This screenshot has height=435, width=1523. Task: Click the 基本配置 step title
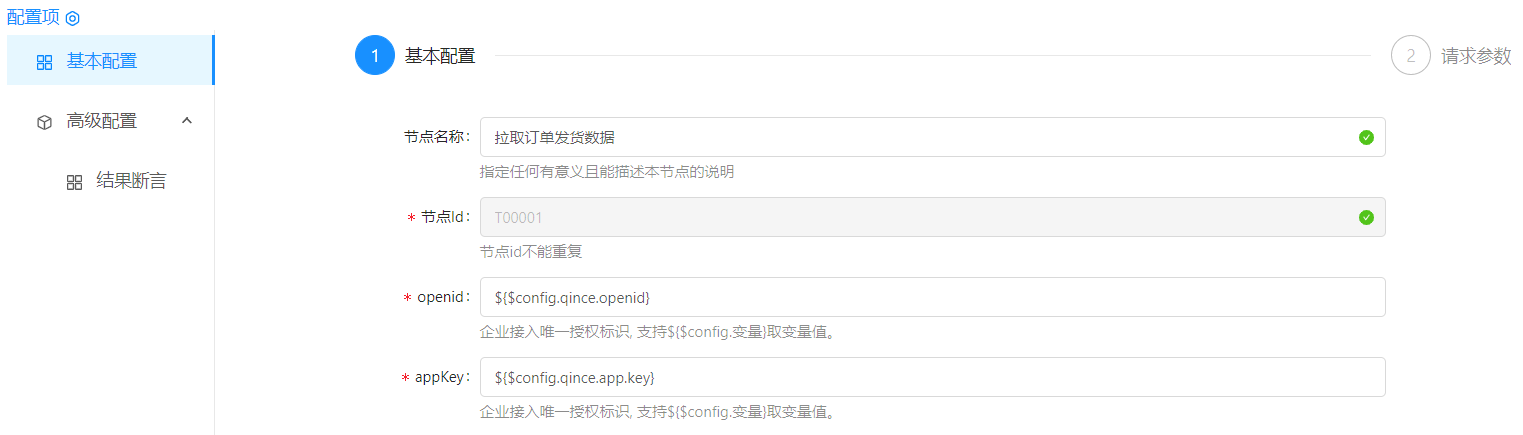coord(440,56)
